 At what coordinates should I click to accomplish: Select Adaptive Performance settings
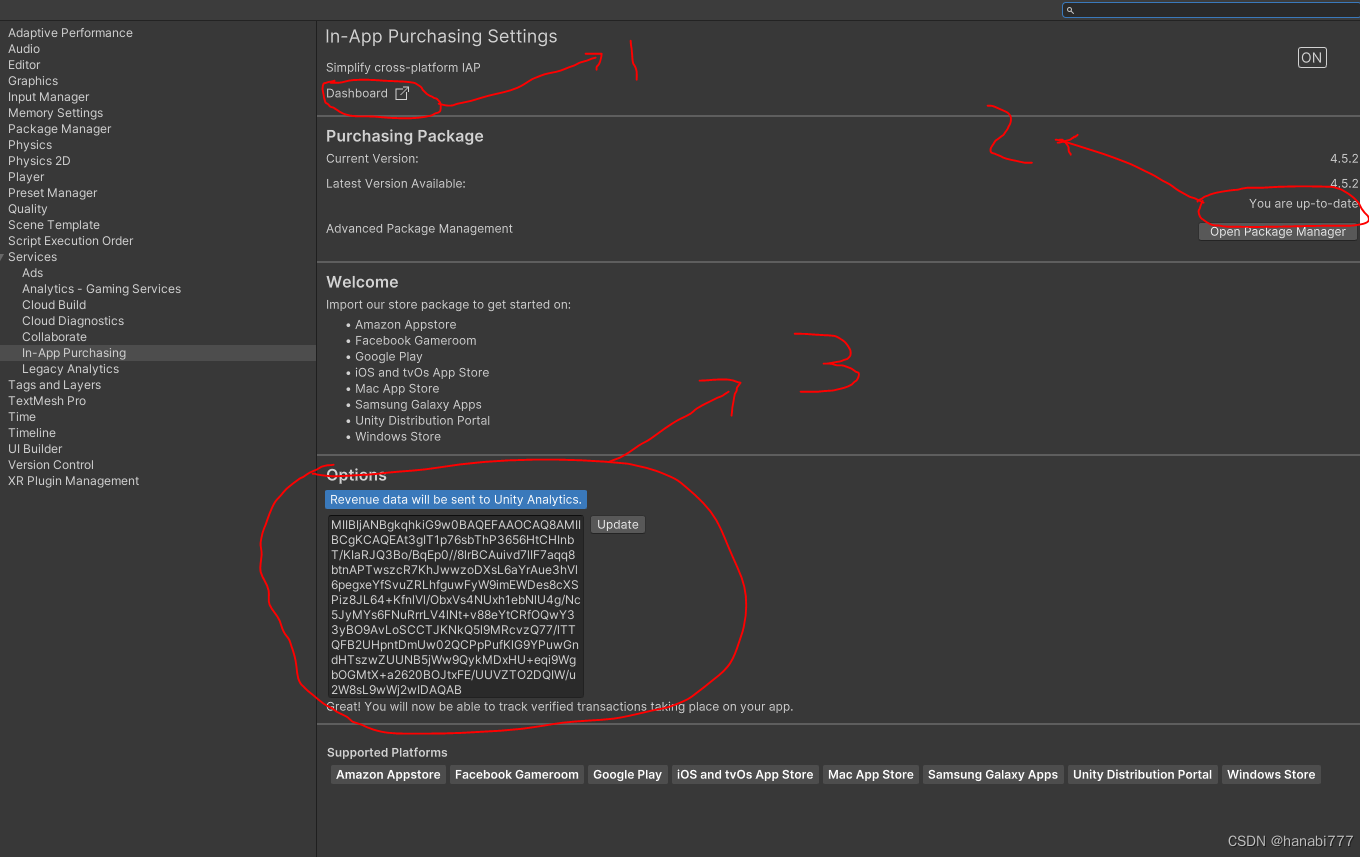pos(70,33)
